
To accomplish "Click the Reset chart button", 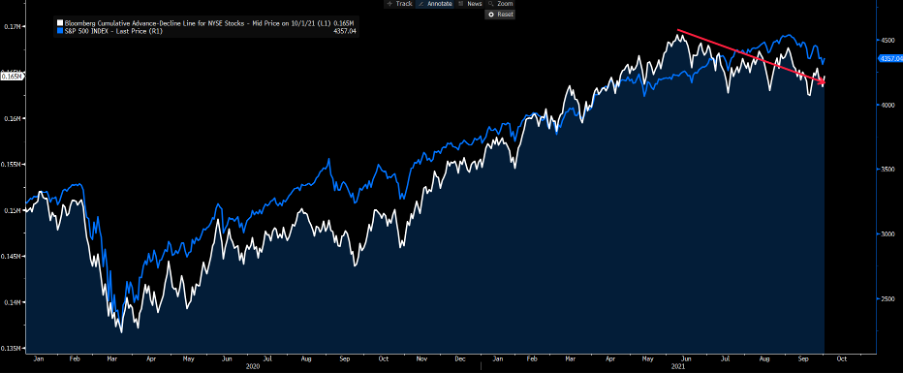I will (x=500, y=14).
